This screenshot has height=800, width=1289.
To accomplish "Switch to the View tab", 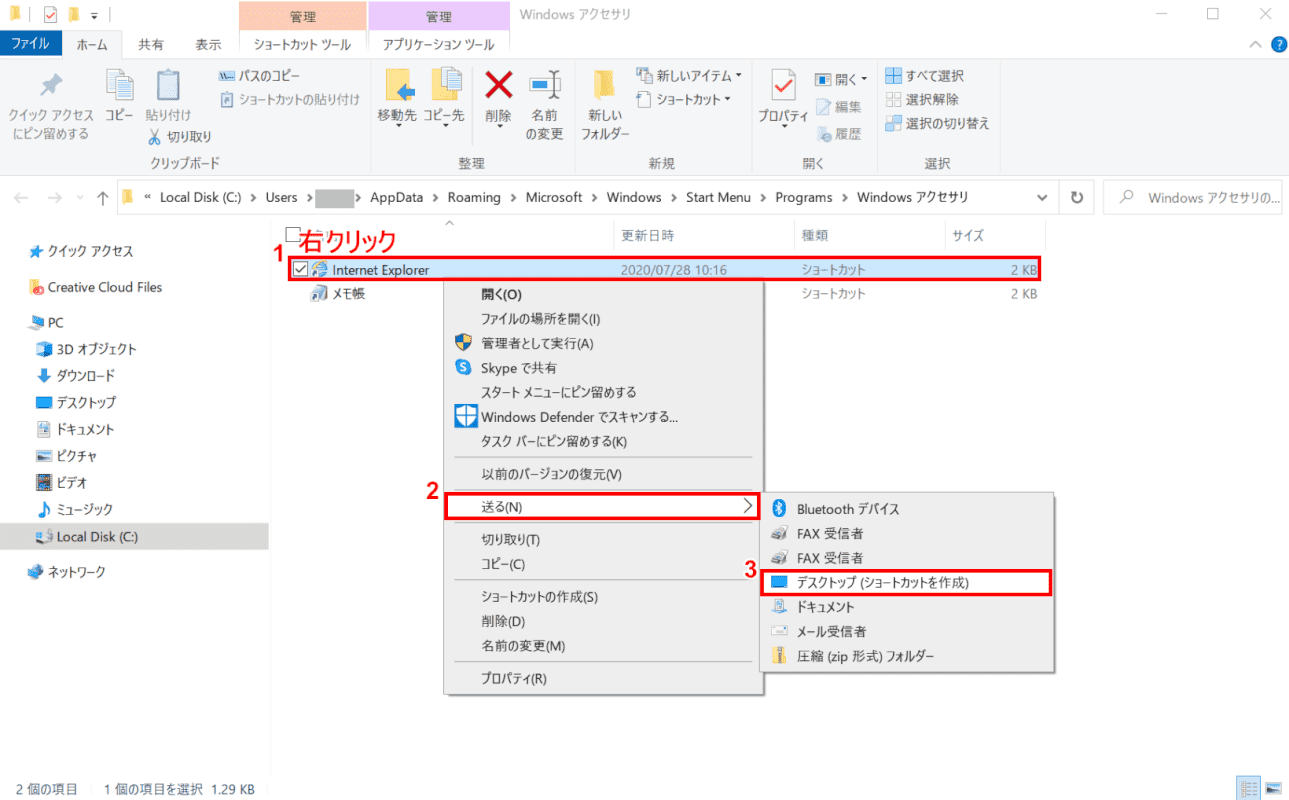I will tap(208, 44).
